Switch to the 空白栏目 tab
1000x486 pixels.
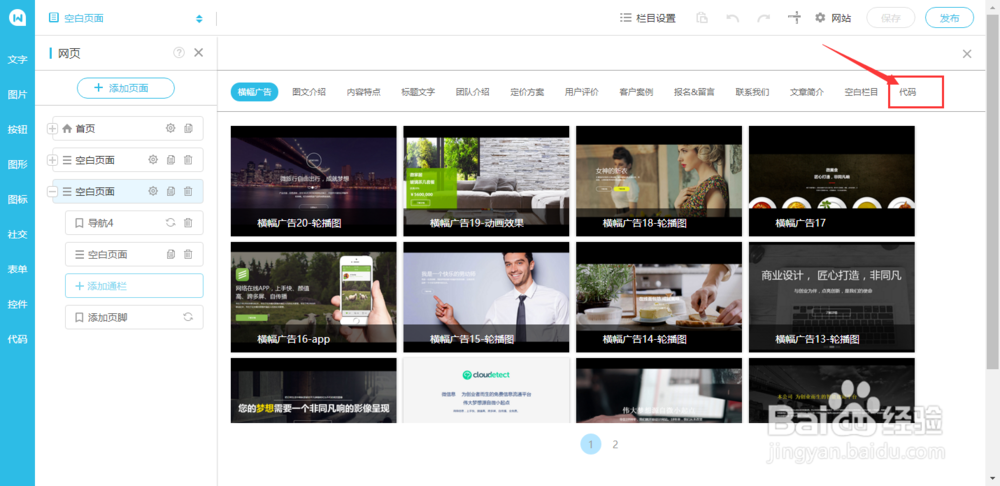click(x=862, y=92)
